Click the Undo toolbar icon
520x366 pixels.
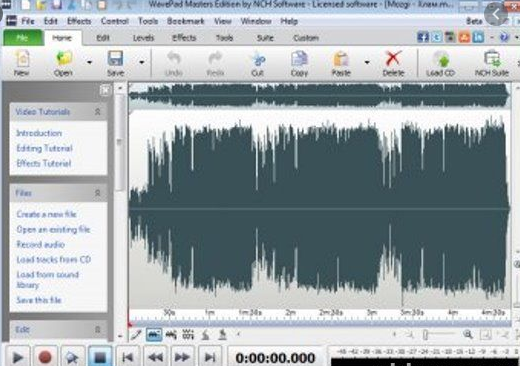coord(174,59)
